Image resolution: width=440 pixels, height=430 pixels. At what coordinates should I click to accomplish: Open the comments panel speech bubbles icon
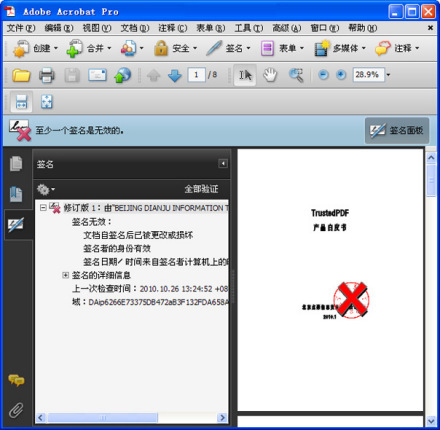click(x=16, y=380)
